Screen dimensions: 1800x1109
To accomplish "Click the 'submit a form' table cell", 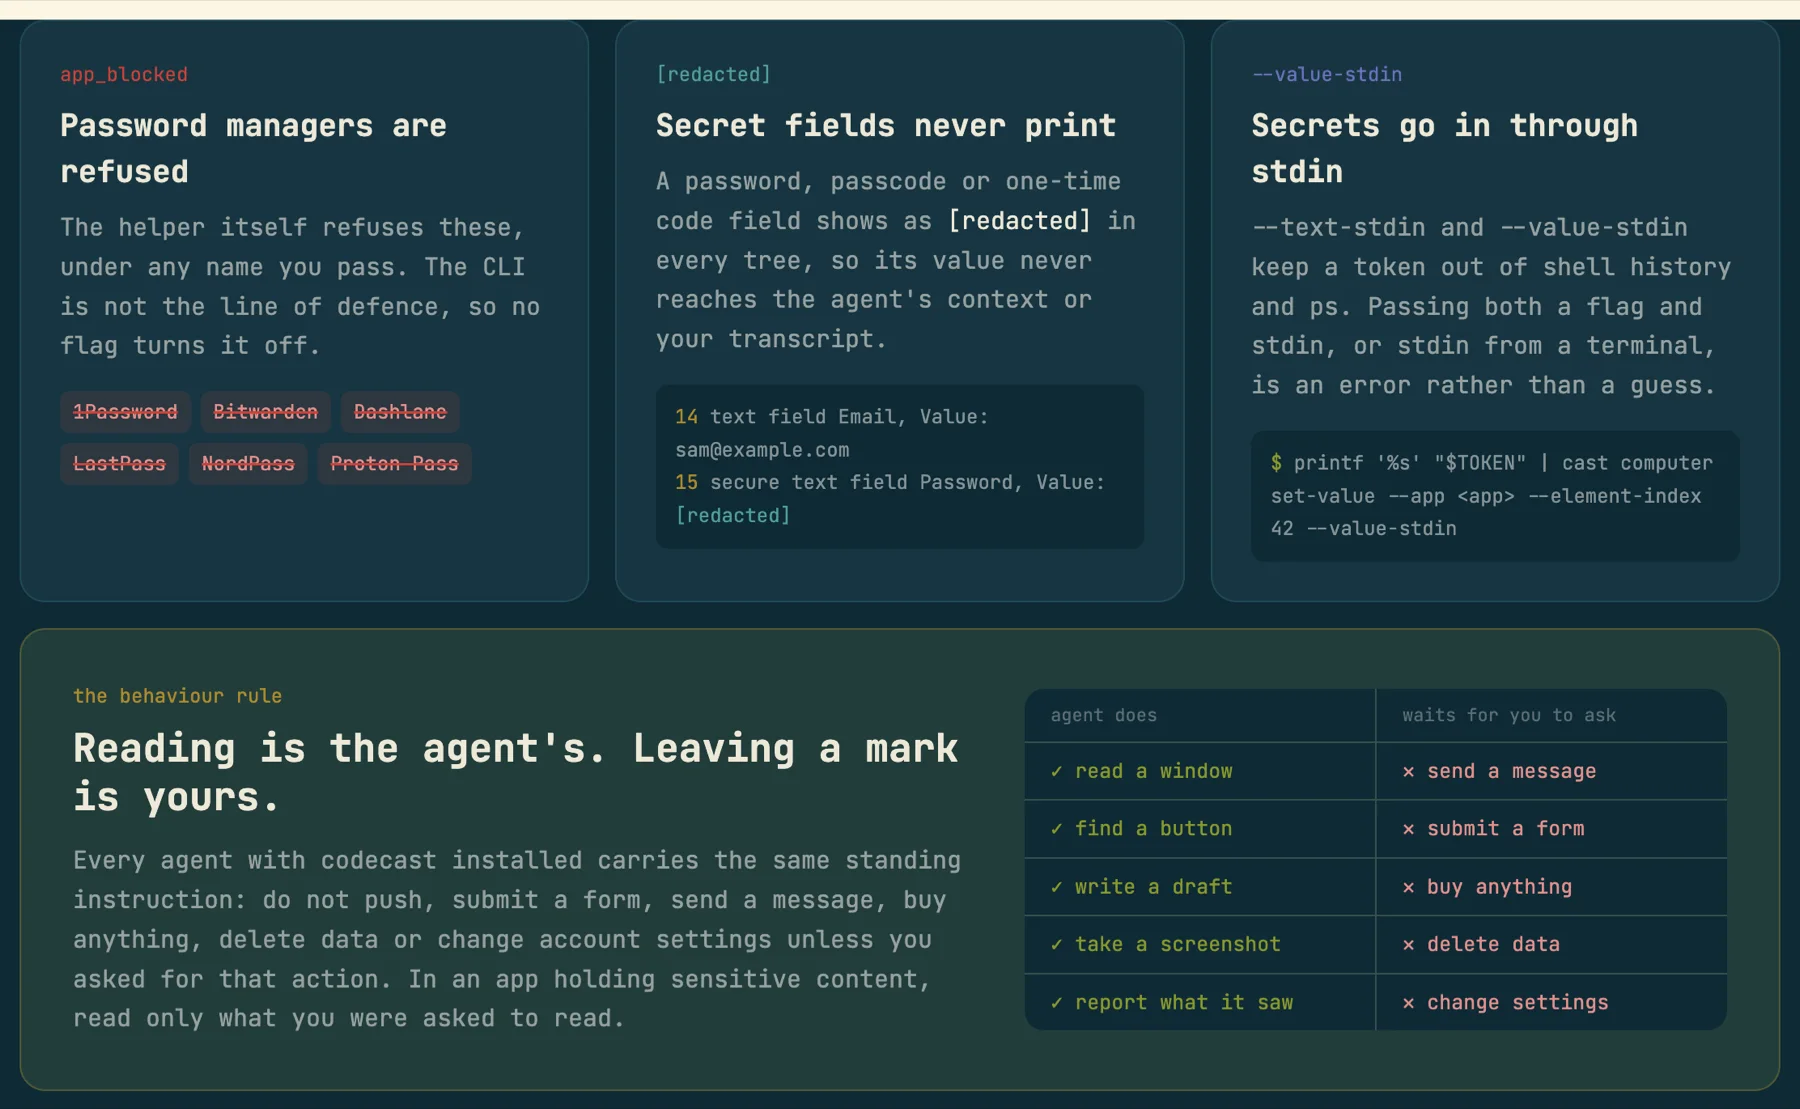I will click(1552, 828).
